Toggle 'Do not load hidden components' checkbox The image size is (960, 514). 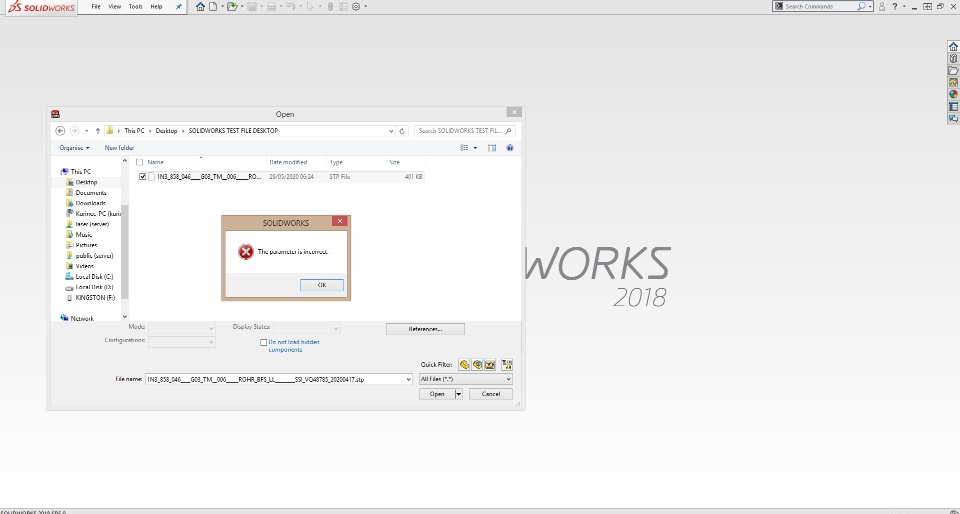pos(263,343)
